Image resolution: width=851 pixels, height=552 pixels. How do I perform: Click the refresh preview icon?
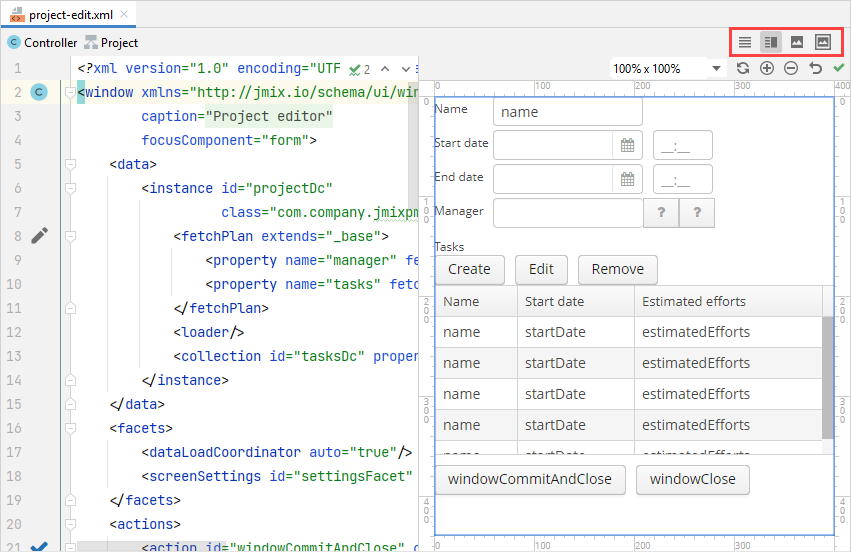pos(742,68)
